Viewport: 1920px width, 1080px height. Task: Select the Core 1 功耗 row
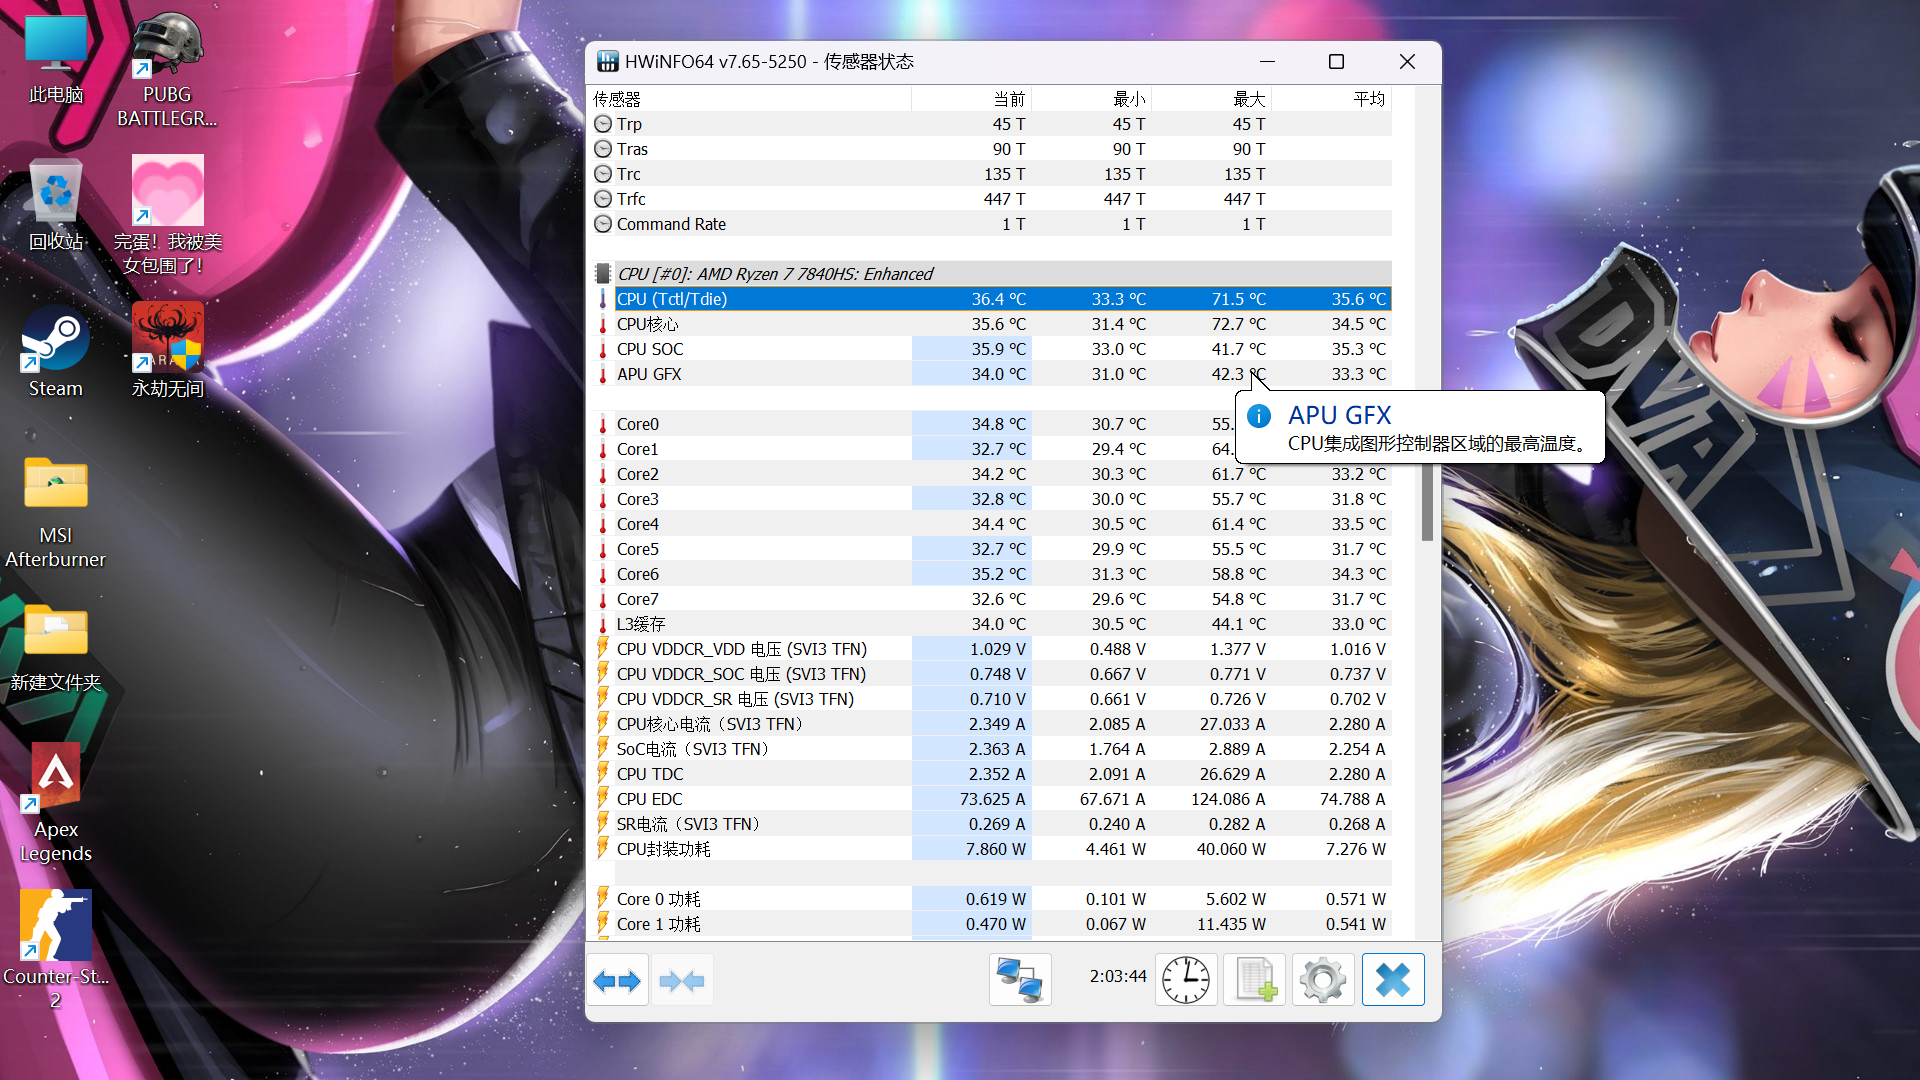(x=991, y=924)
